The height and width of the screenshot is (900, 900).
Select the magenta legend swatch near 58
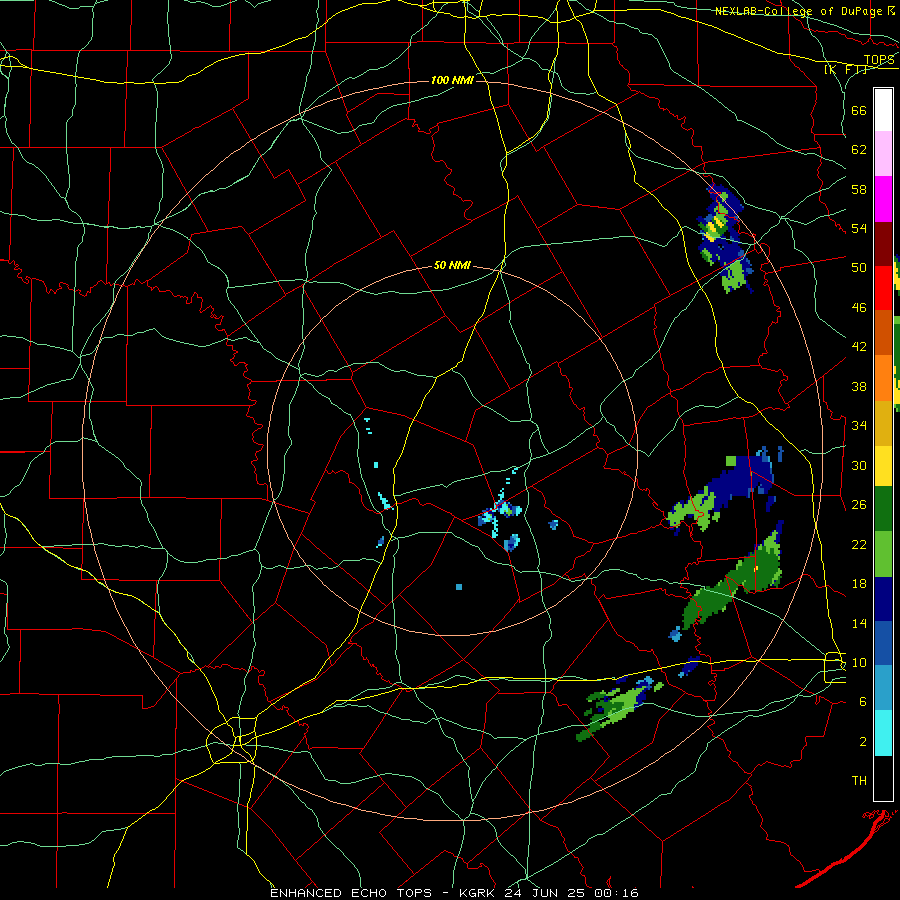click(883, 199)
